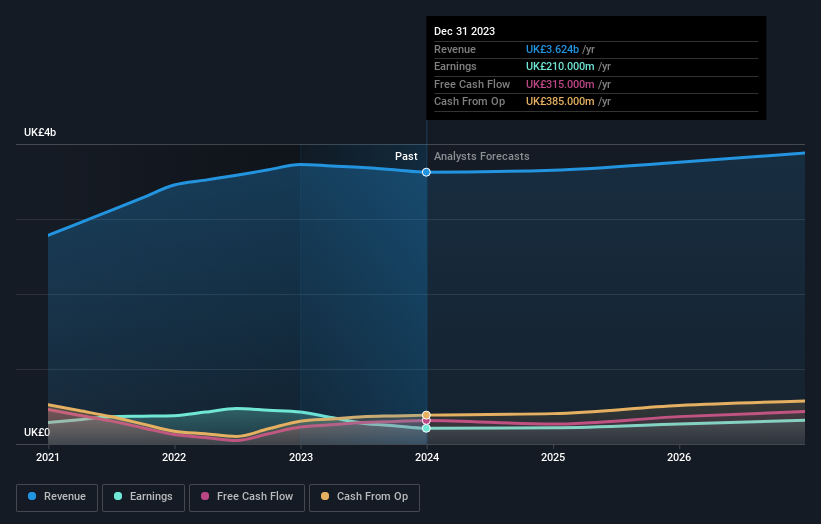Viewport: 821px width, 524px height.
Task: Click the 2023 axis label
Action: (x=301, y=458)
